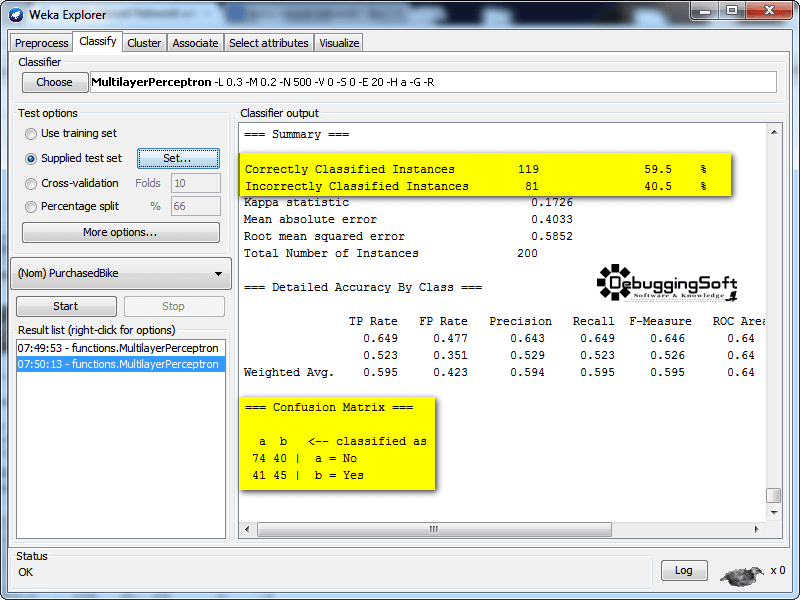The height and width of the screenshot is (600, 800).
Task: Click the Total Number of Instances line
Action: (x=391, y=254)
